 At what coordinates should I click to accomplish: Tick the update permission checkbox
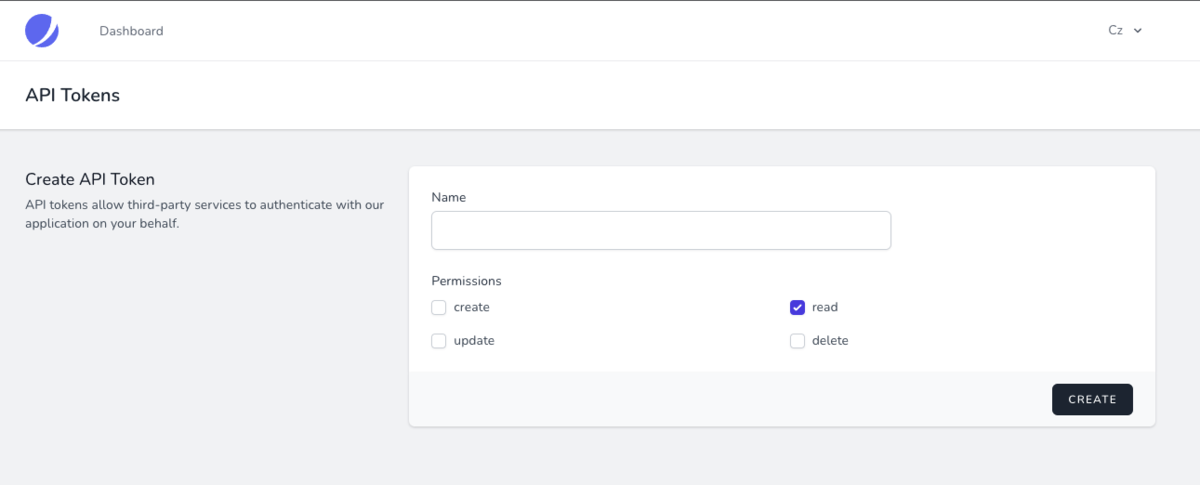click(x=439, y=341)
